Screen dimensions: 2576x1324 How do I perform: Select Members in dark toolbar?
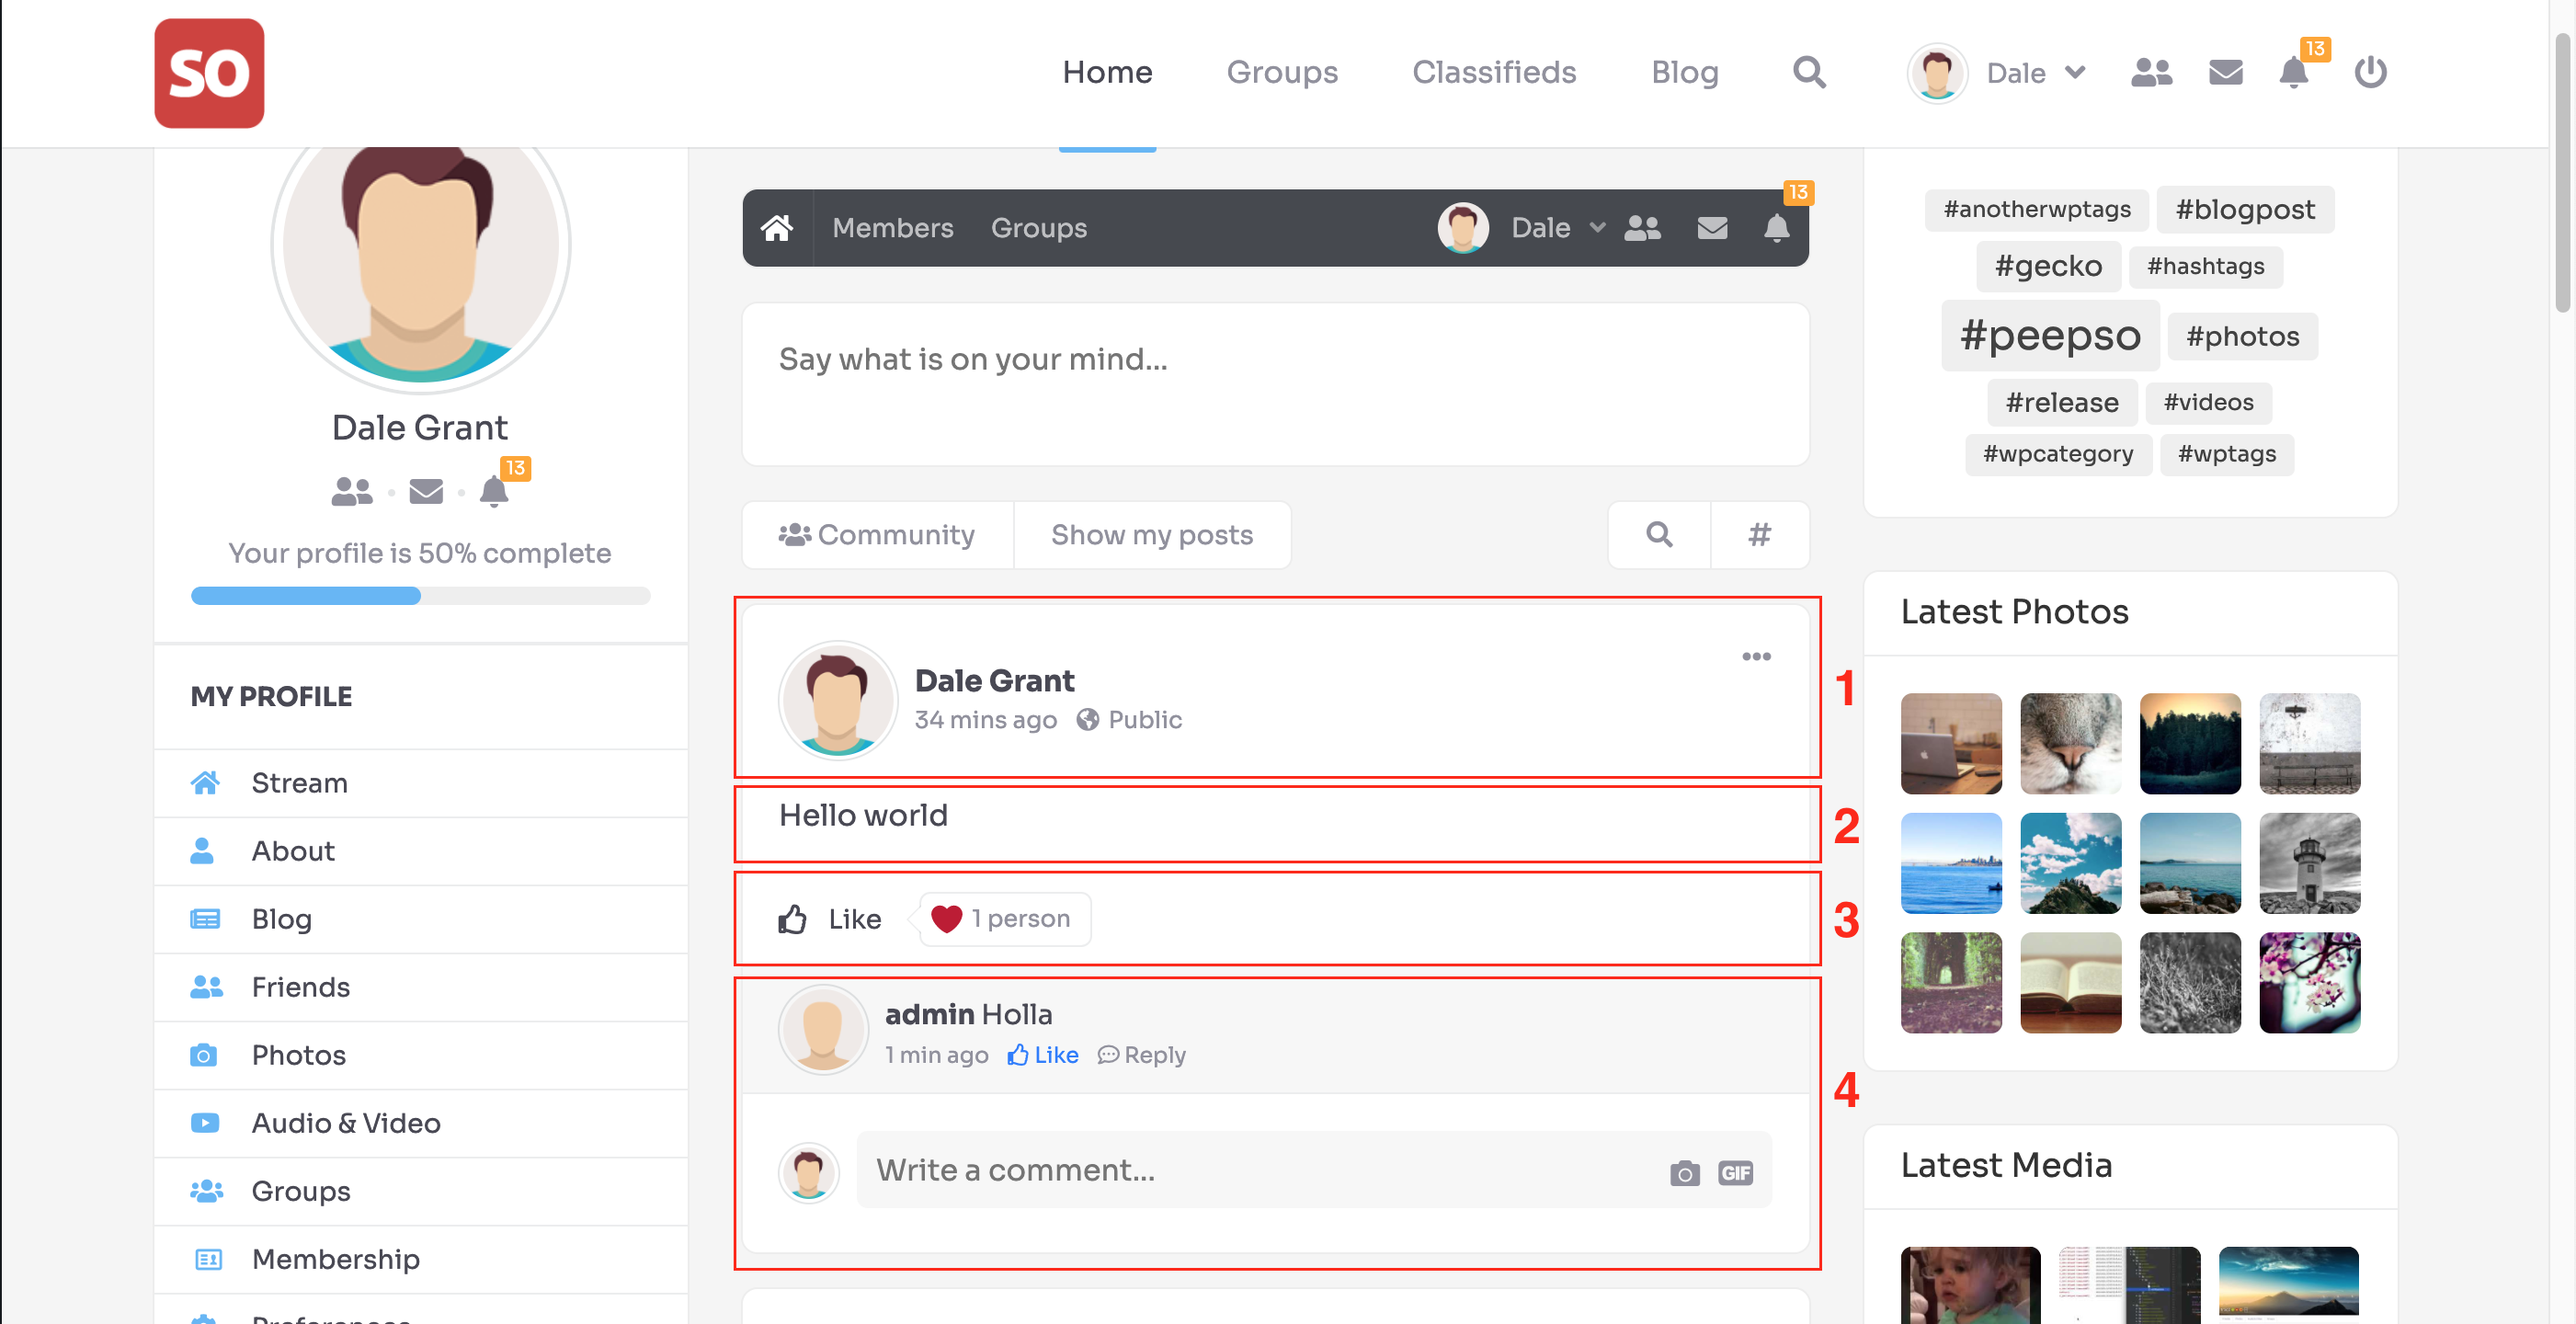[x=893, y=228]
